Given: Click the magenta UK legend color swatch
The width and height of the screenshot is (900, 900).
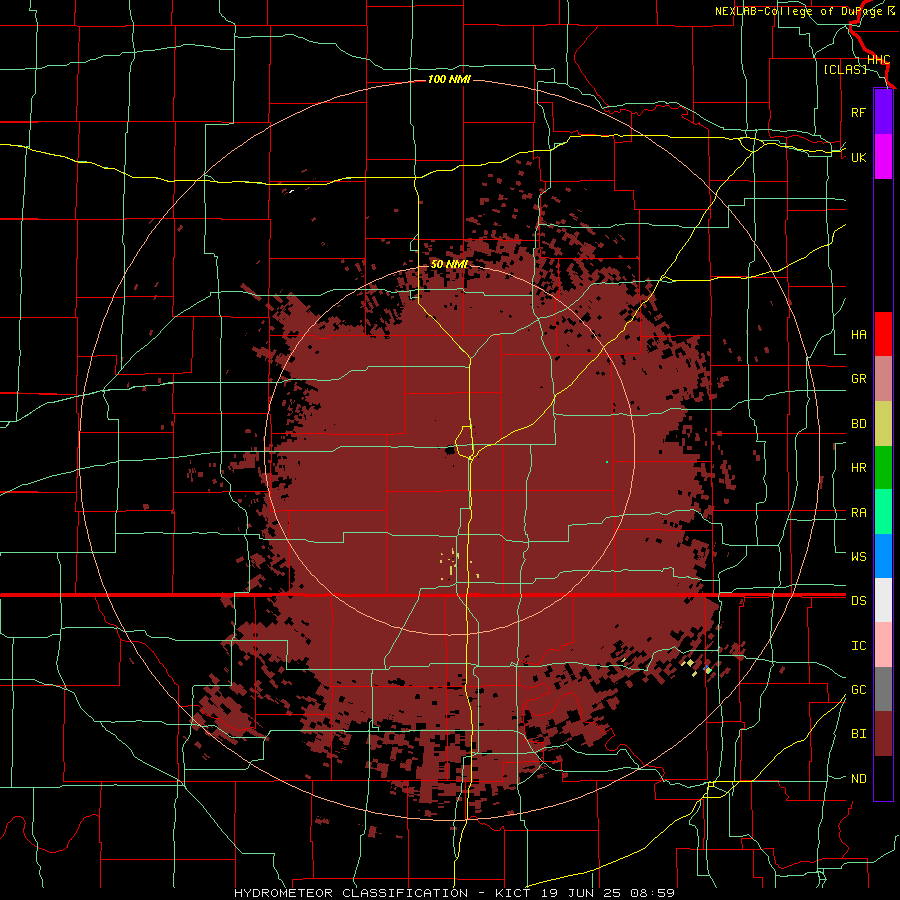Looking at the screenshot, I should (883, 157).
